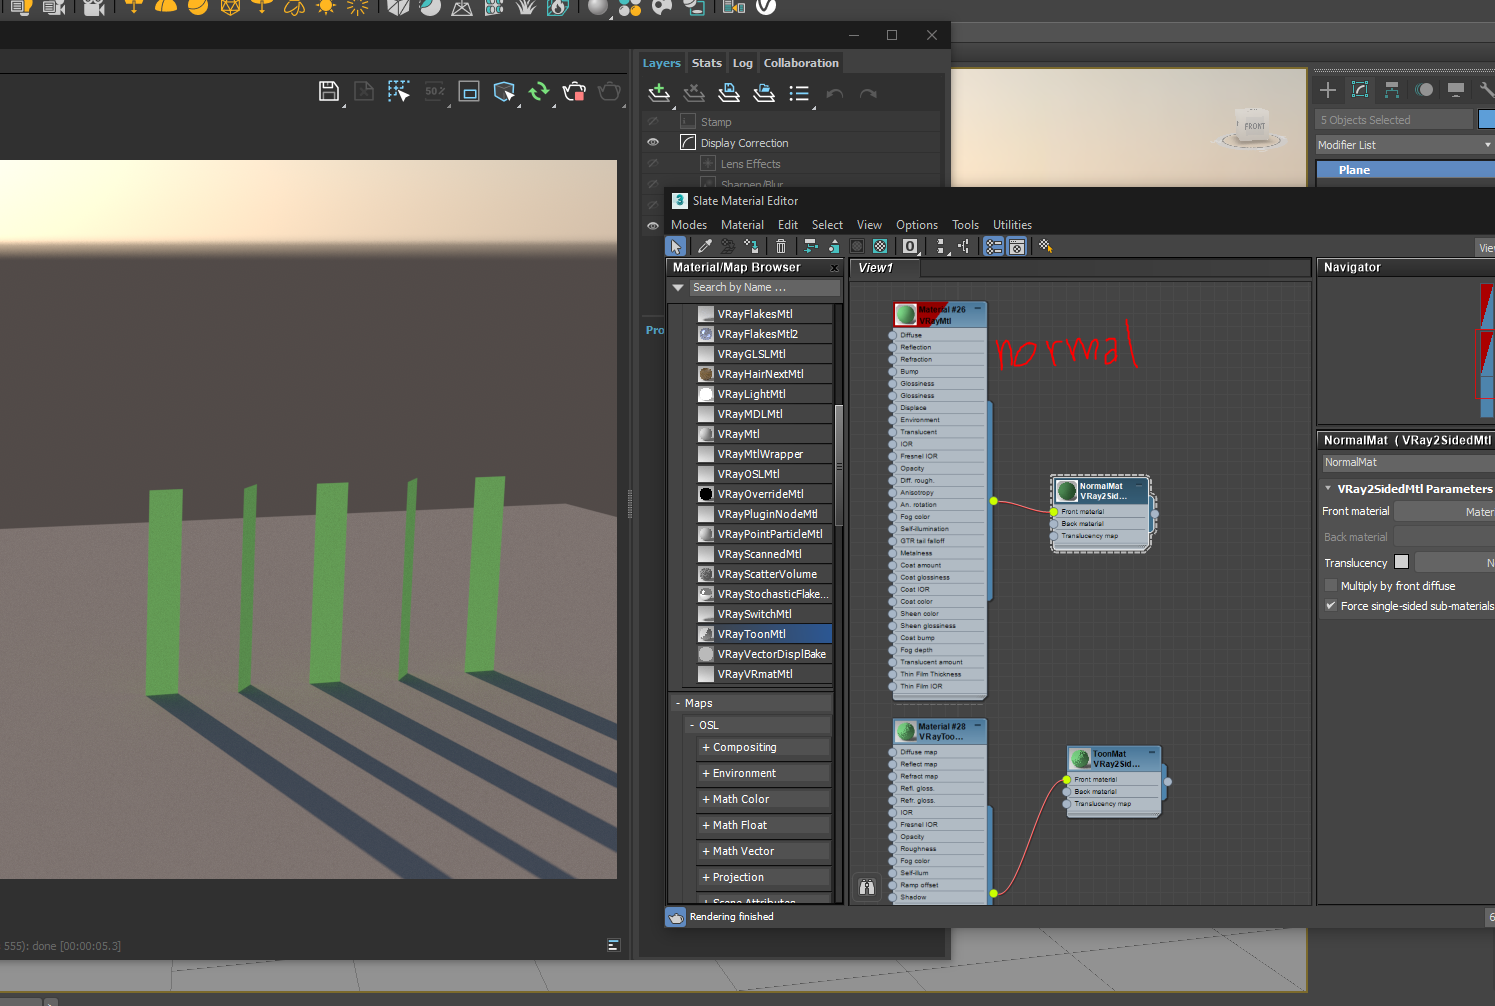Open browser options triangle beside search
This screenshot has height=1006, width=1495.
pyautogui.click(x=678, y=287)
